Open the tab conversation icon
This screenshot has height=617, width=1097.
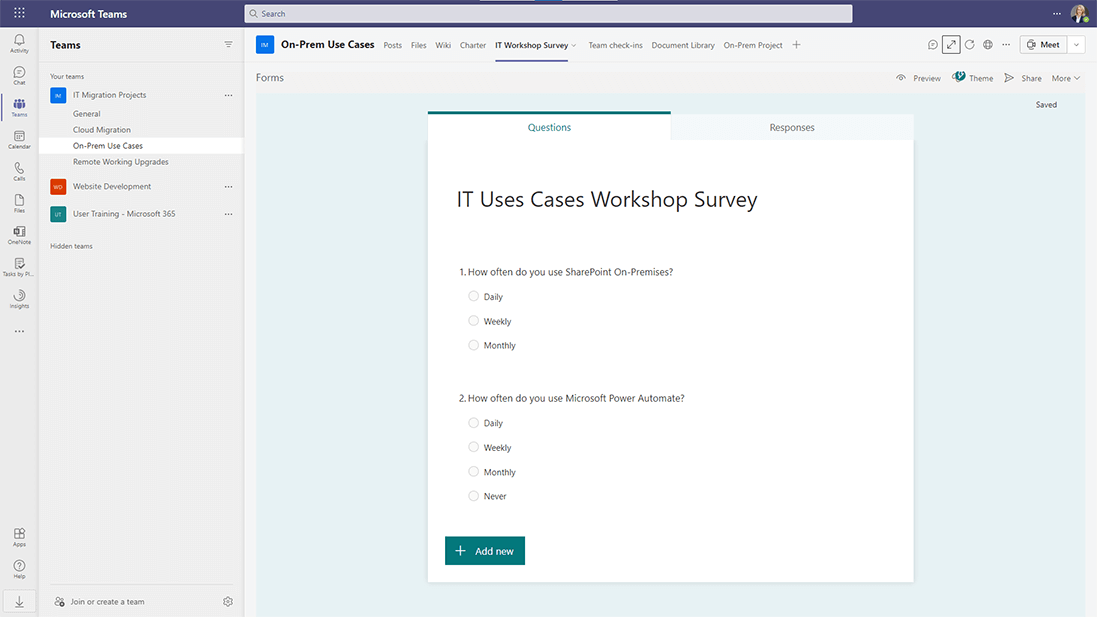pyautogui.click(x=932, y=44)
